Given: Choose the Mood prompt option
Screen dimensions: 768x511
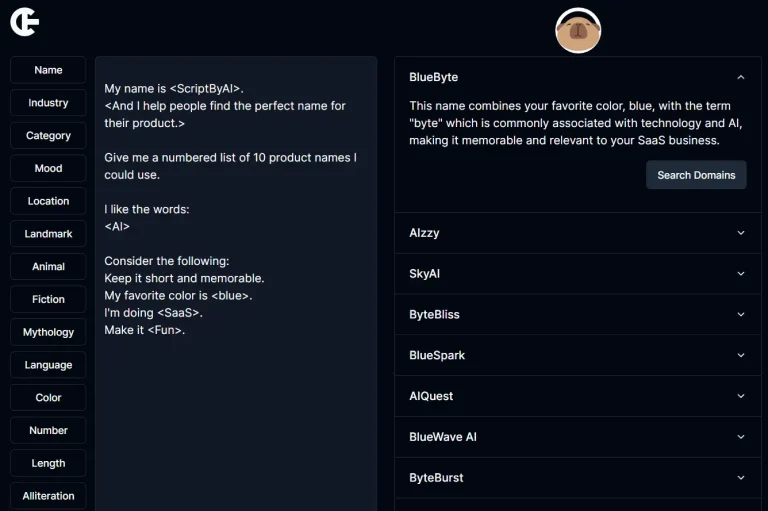Looking at the screenshot, I should click(x=48, y=168).
